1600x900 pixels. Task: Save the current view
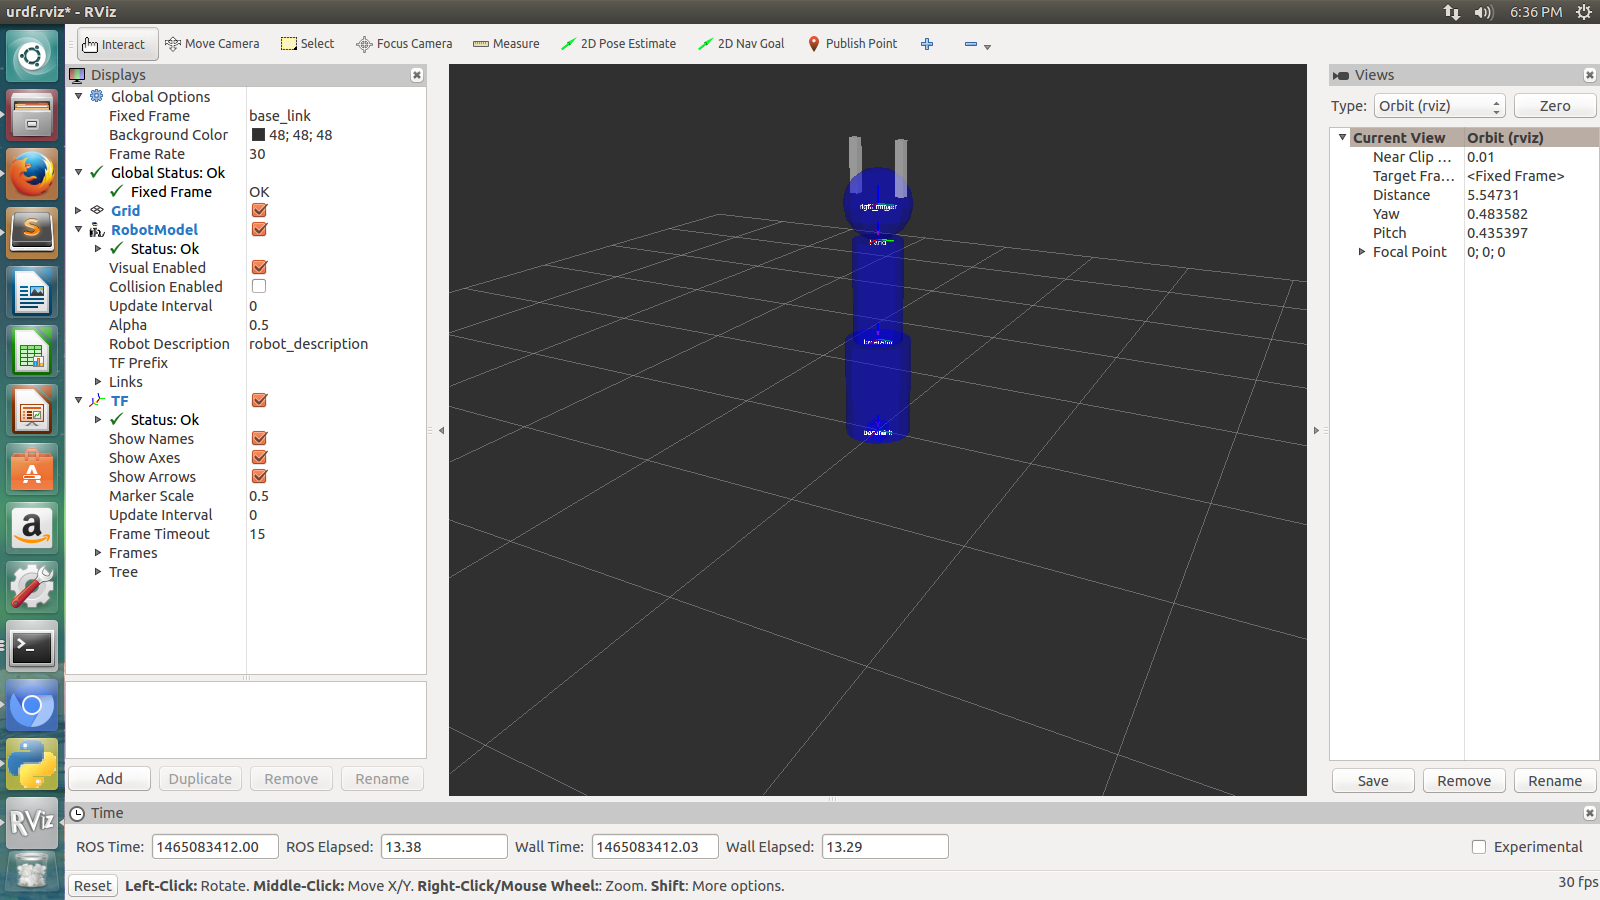[x=1373, y=781]
